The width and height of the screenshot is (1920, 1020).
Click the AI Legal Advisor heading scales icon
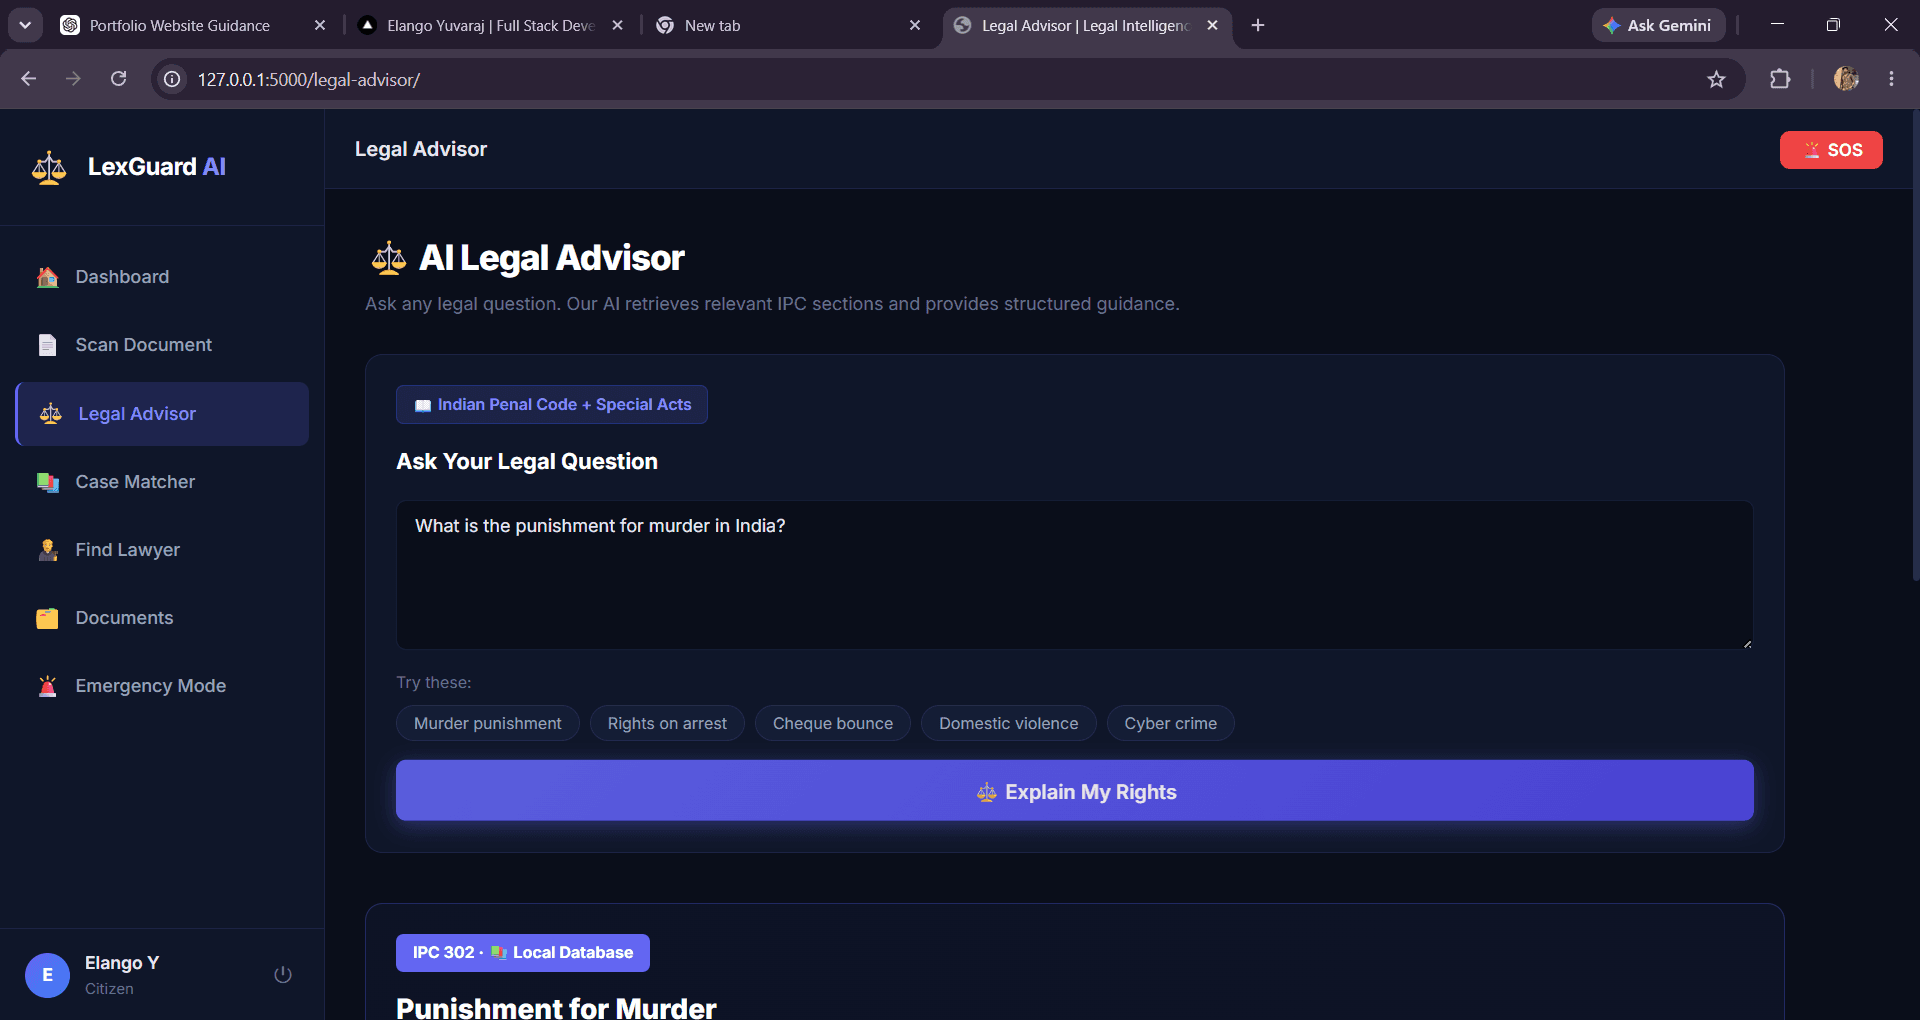pyautogui.click(x=389, y=258)
